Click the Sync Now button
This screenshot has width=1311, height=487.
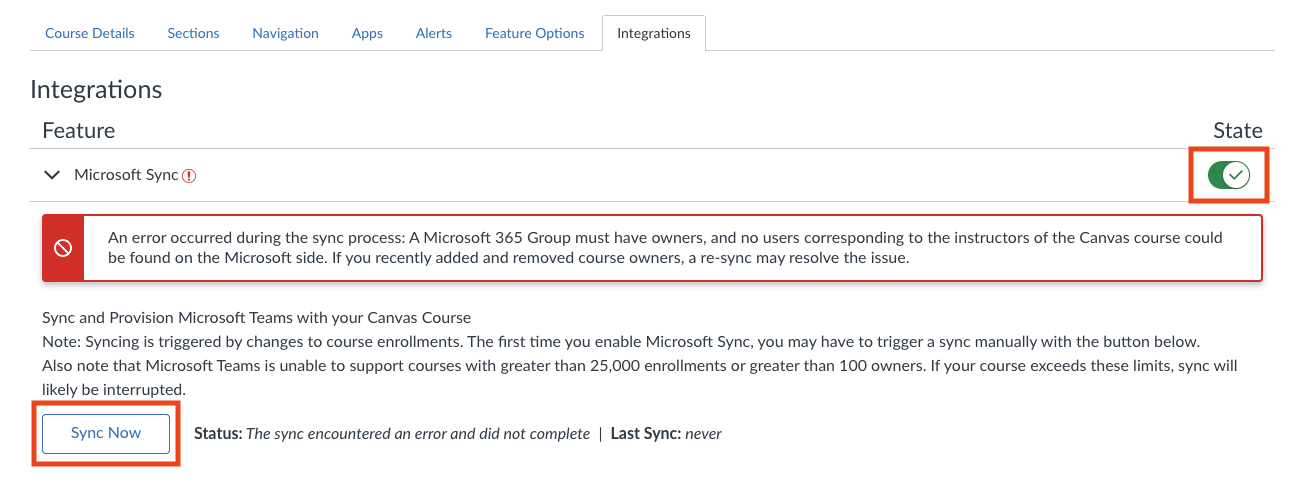106,433
